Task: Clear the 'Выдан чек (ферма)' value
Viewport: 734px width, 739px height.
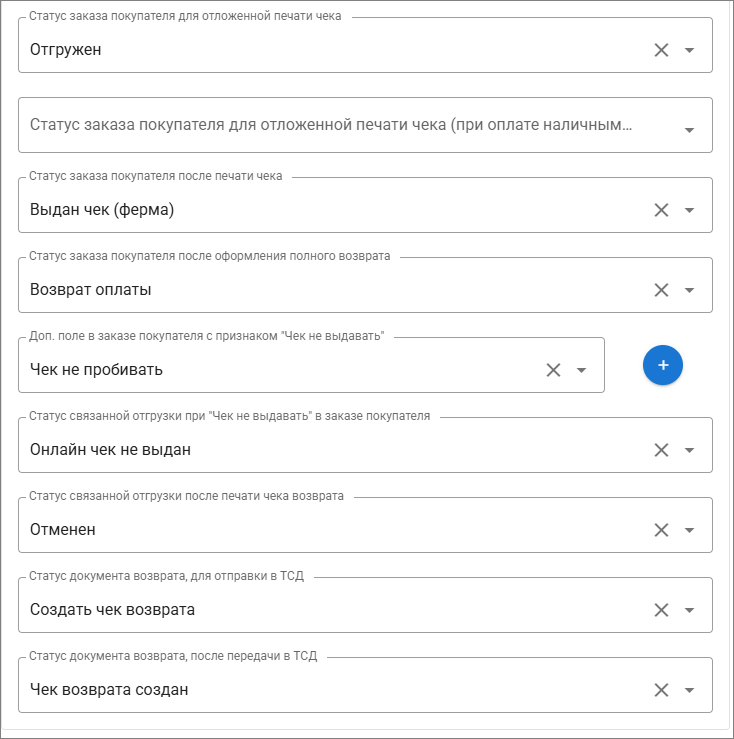Action: 661,210
